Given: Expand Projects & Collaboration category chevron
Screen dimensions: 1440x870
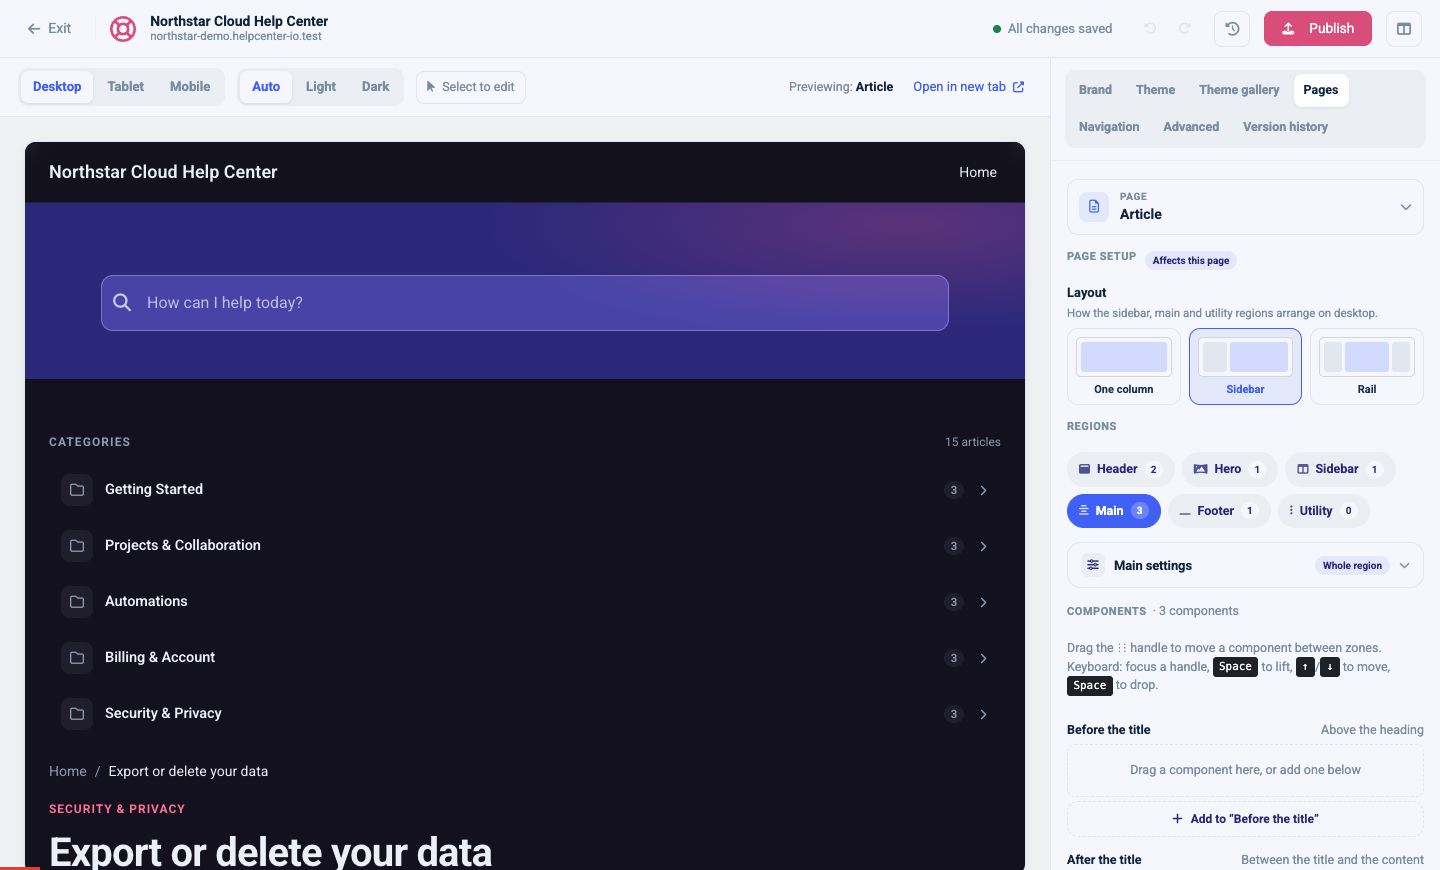Looking at the screenshot, I should [x=983, y=546].
